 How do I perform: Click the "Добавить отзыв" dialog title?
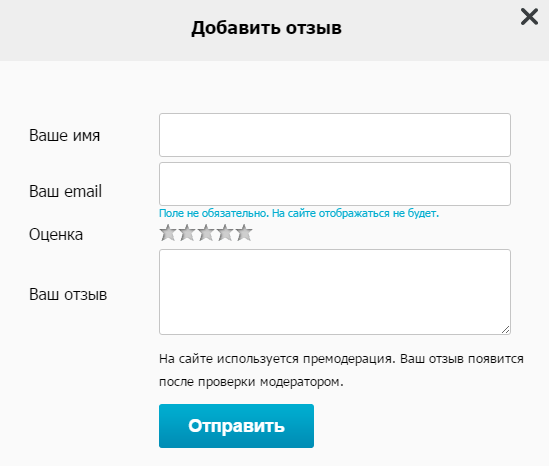(x=266, y=28)
